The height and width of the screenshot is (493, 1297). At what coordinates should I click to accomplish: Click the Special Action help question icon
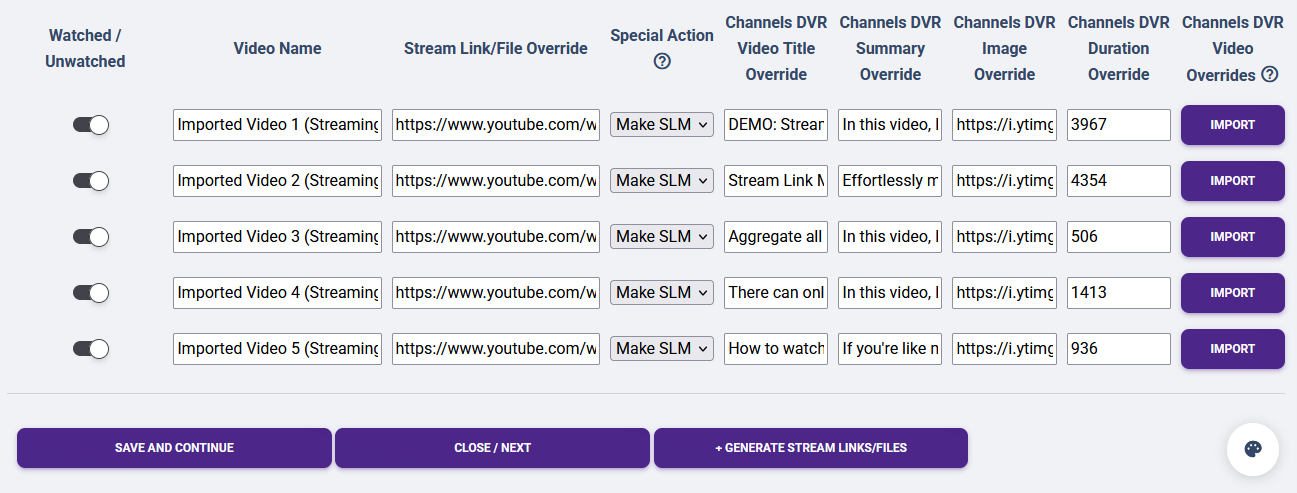point(662,61)
